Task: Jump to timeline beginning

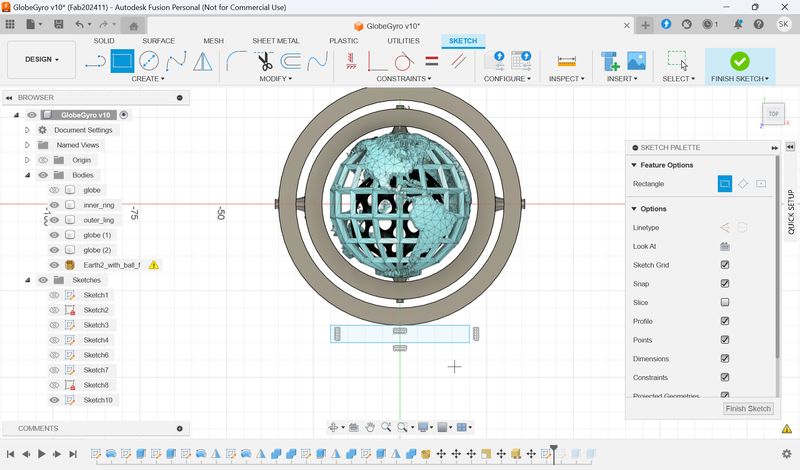Action: point(10,454)
